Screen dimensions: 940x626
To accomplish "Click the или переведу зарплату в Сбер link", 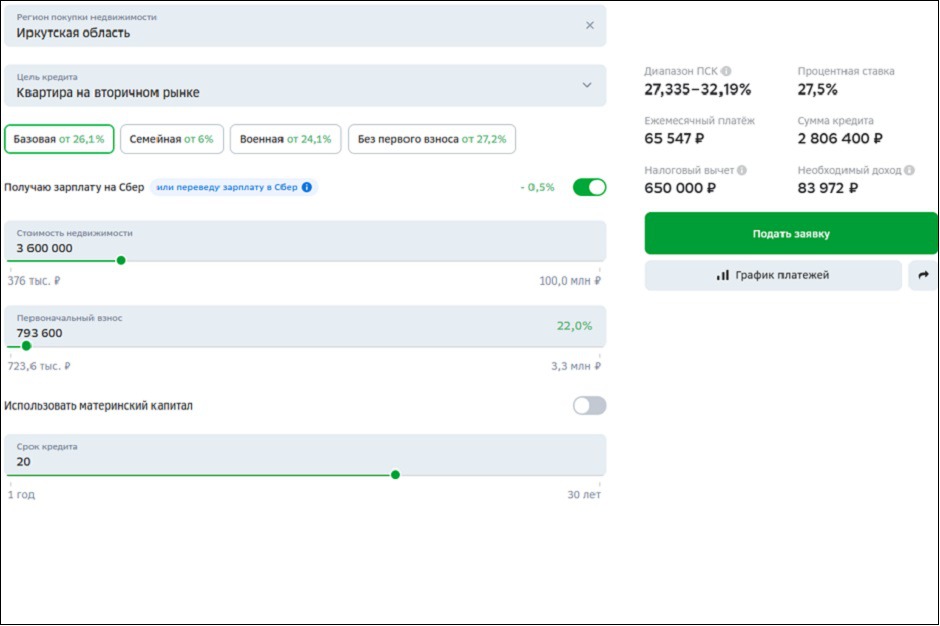I will coord(227,187).
